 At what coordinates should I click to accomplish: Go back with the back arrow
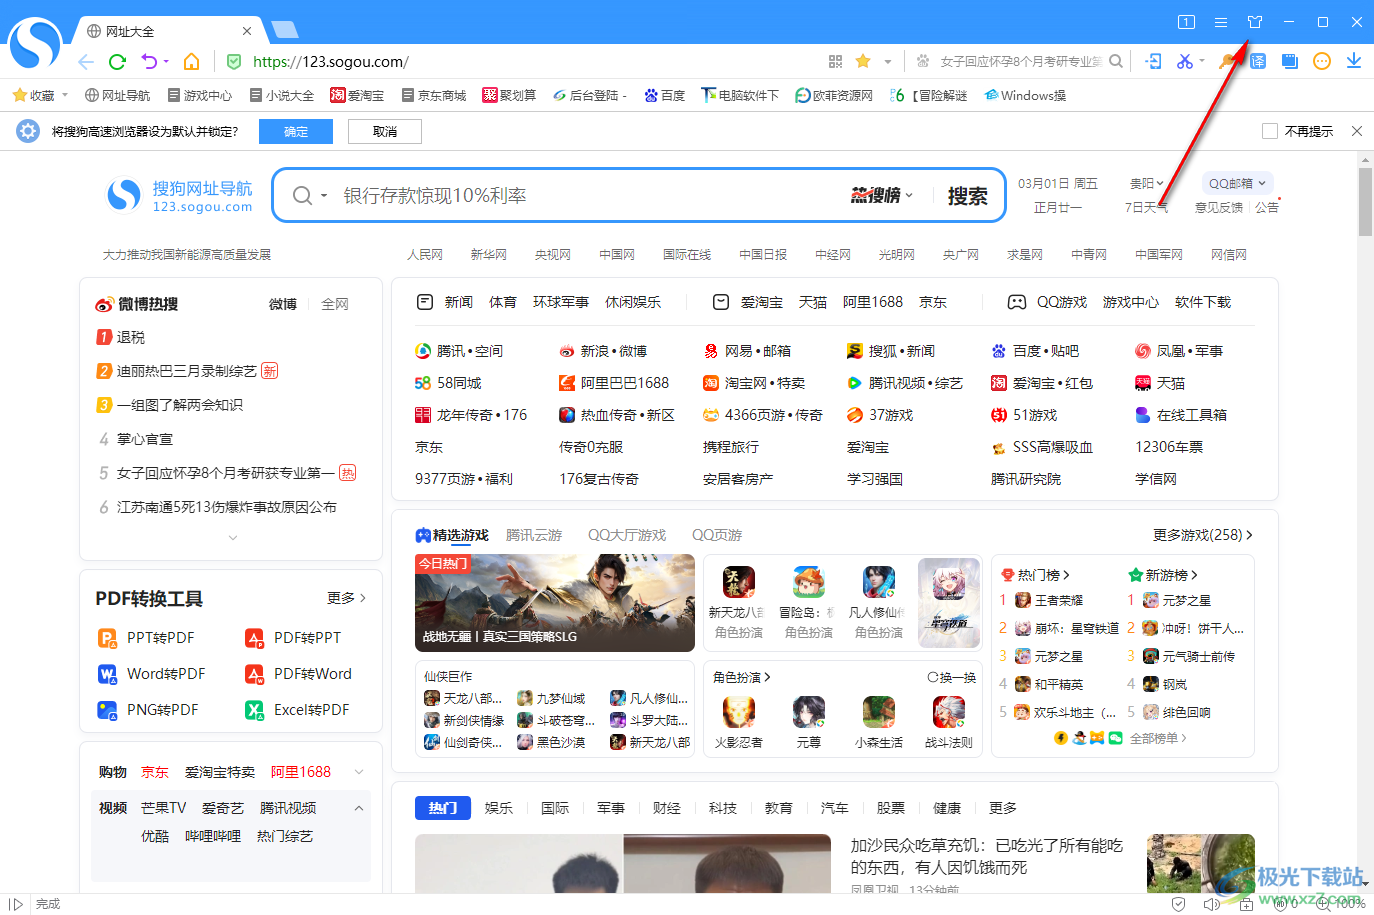click(86, 62)
